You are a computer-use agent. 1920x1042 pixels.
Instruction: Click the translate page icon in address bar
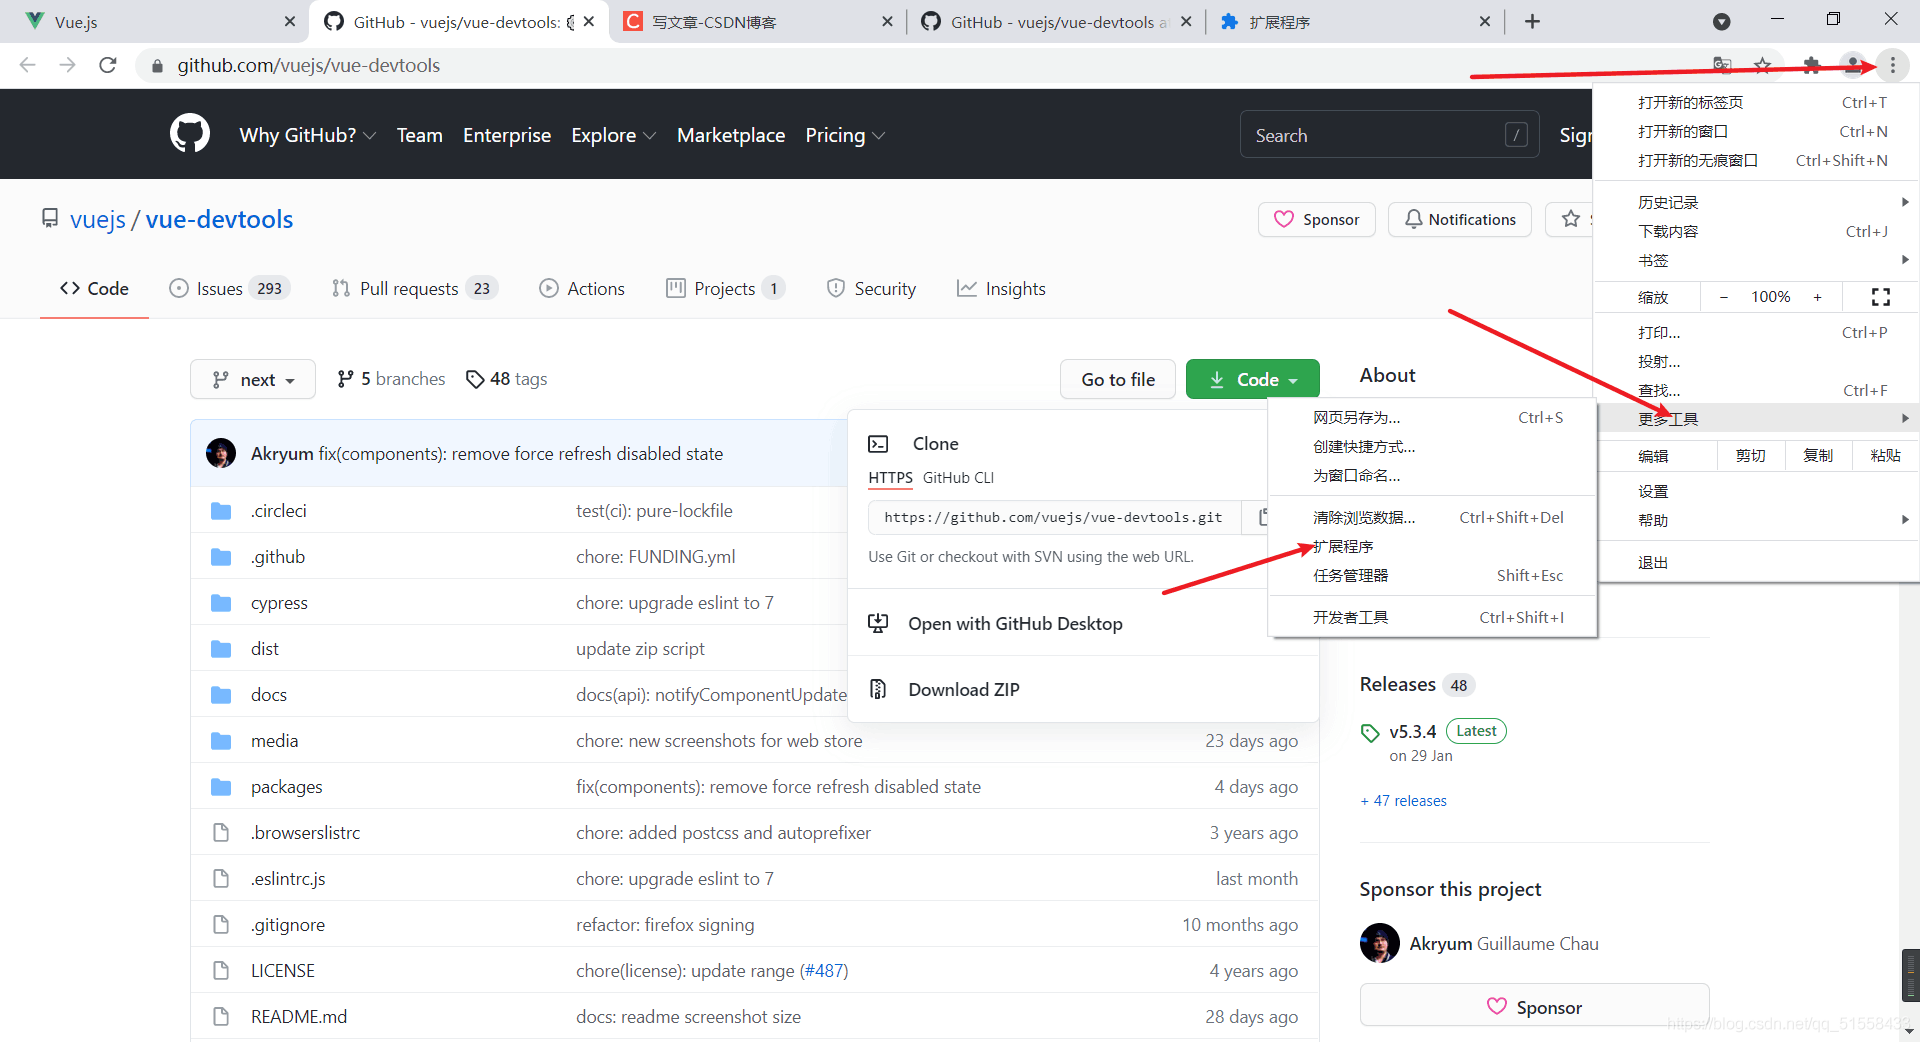click(x=1722, y=65)
